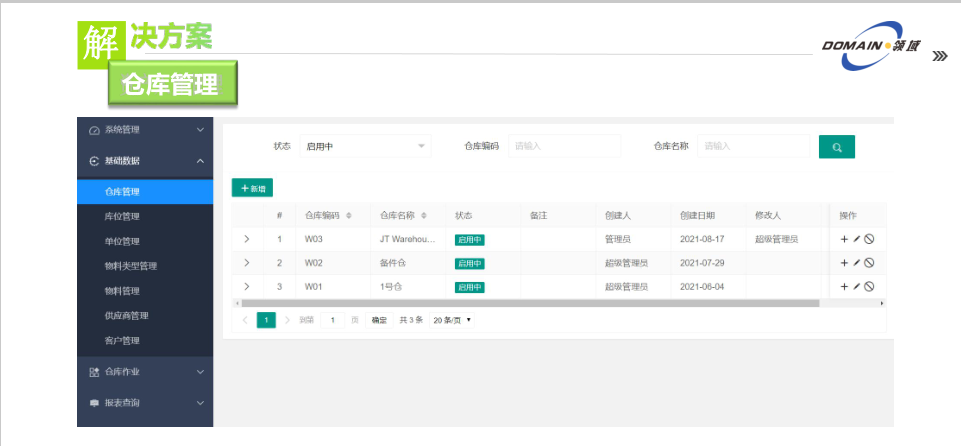The image size is (961, 446).
Task: Click the disable icon in W02 row
Action: 869,263
